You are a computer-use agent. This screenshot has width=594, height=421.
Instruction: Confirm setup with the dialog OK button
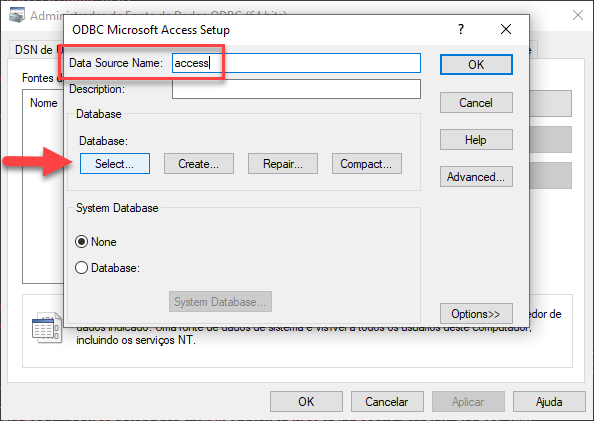476,64
